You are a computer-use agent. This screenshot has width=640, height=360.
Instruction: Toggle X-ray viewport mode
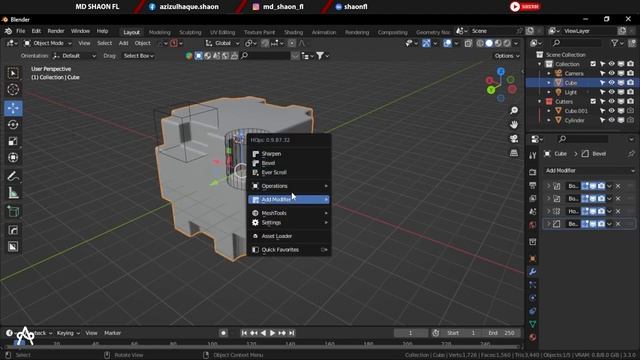click(468, 43)
